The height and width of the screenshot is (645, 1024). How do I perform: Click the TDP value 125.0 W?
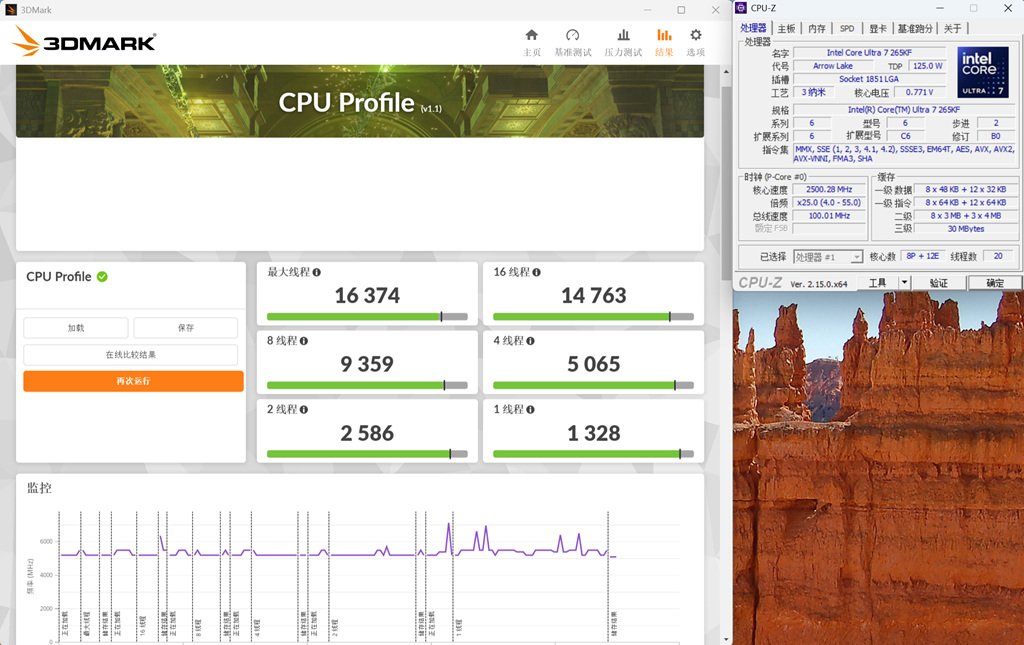click(x=927, y=66)
